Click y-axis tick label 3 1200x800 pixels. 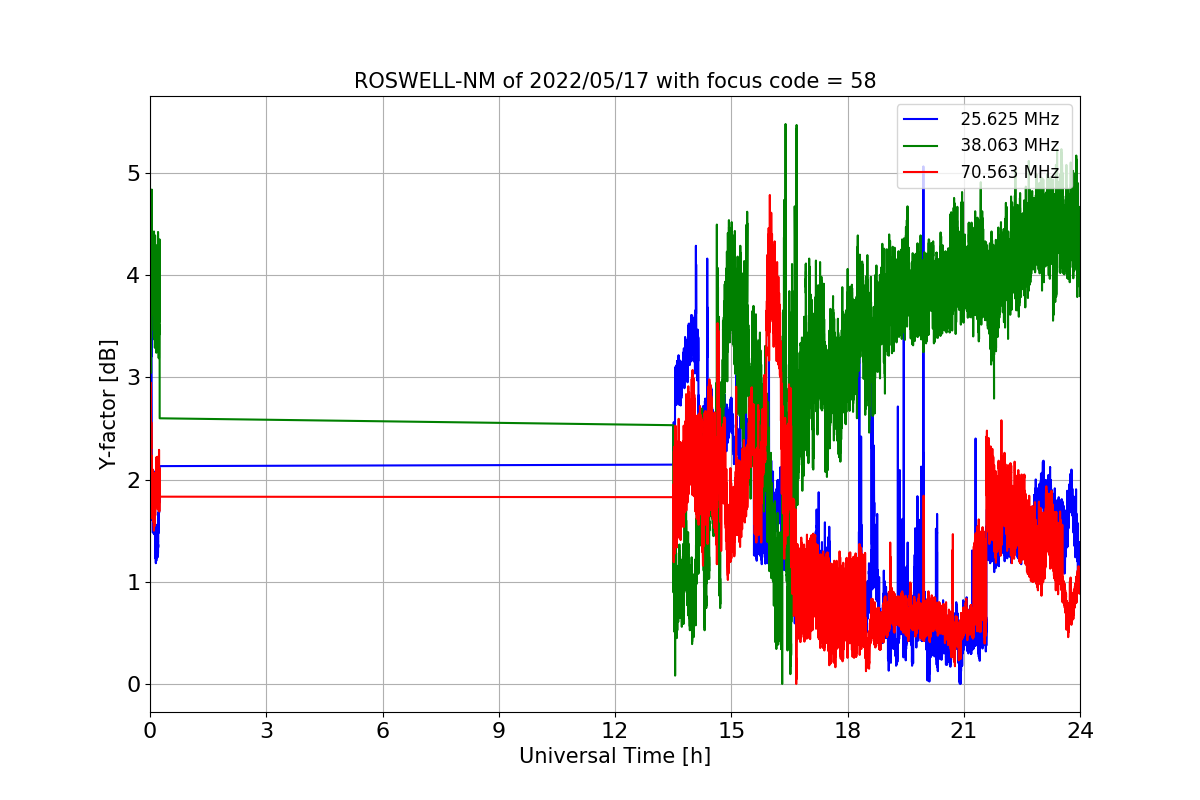point(132,378)
